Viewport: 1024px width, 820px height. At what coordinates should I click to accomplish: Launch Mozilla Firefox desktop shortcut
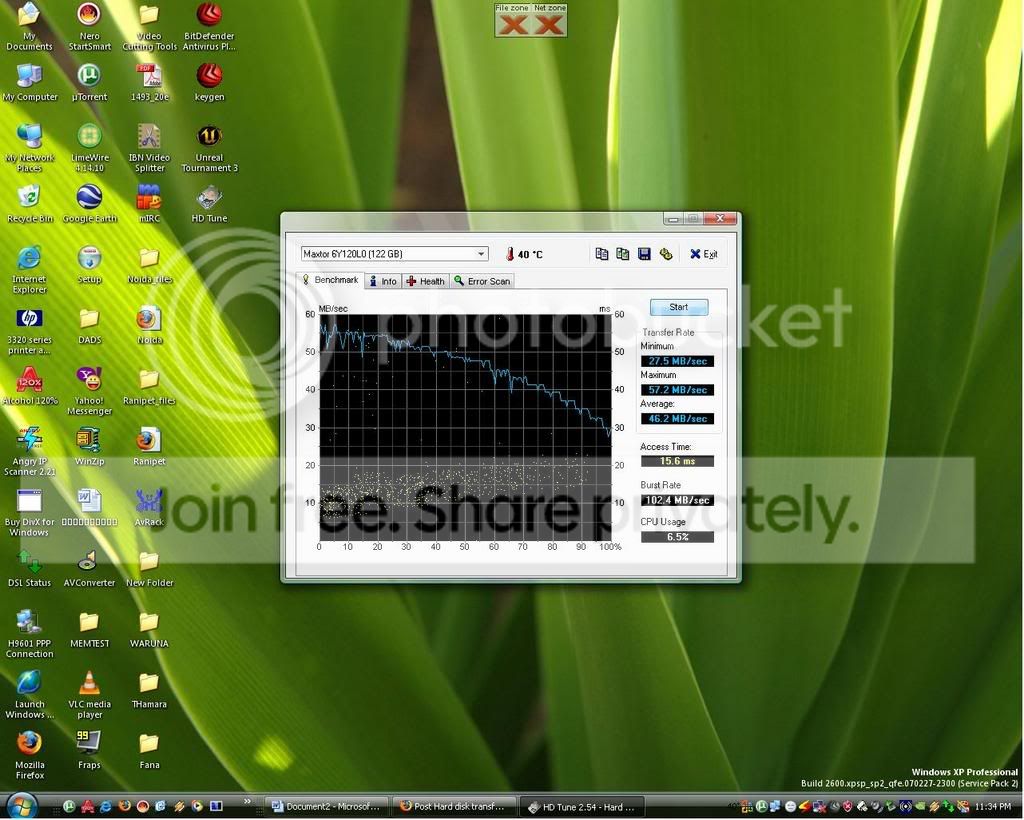click(x=29, y=755)
